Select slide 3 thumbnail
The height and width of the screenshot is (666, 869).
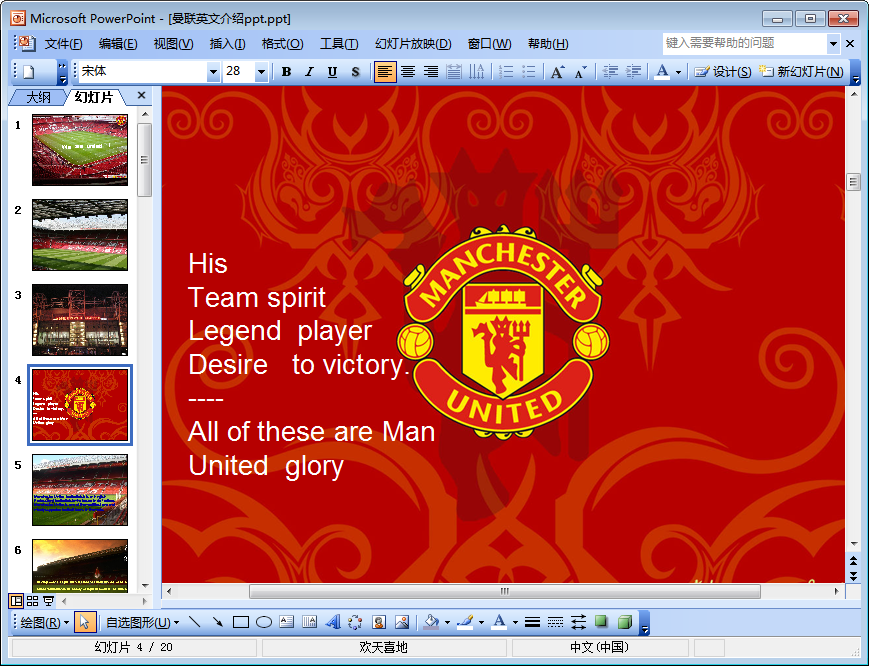(80, 320)
